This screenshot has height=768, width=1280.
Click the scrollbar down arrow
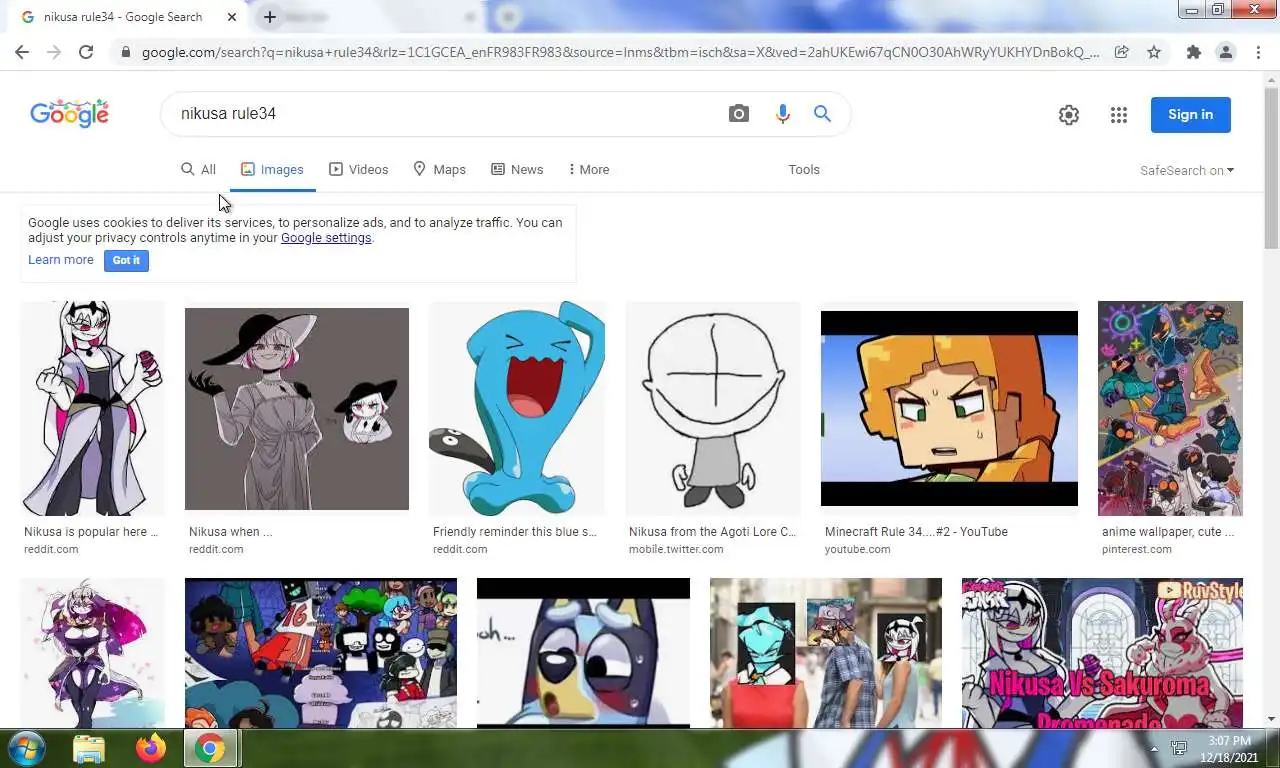tap(1271, 719)
